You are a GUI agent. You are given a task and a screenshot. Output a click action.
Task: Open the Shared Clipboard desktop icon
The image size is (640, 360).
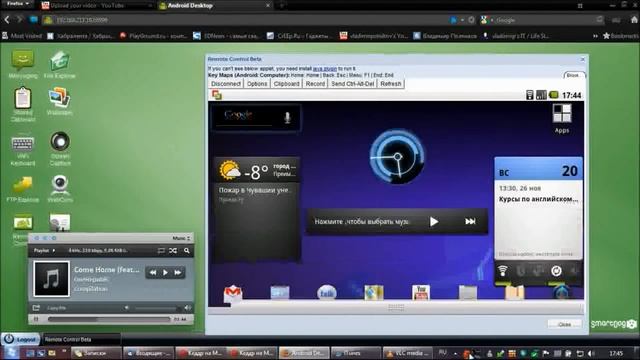23,104
